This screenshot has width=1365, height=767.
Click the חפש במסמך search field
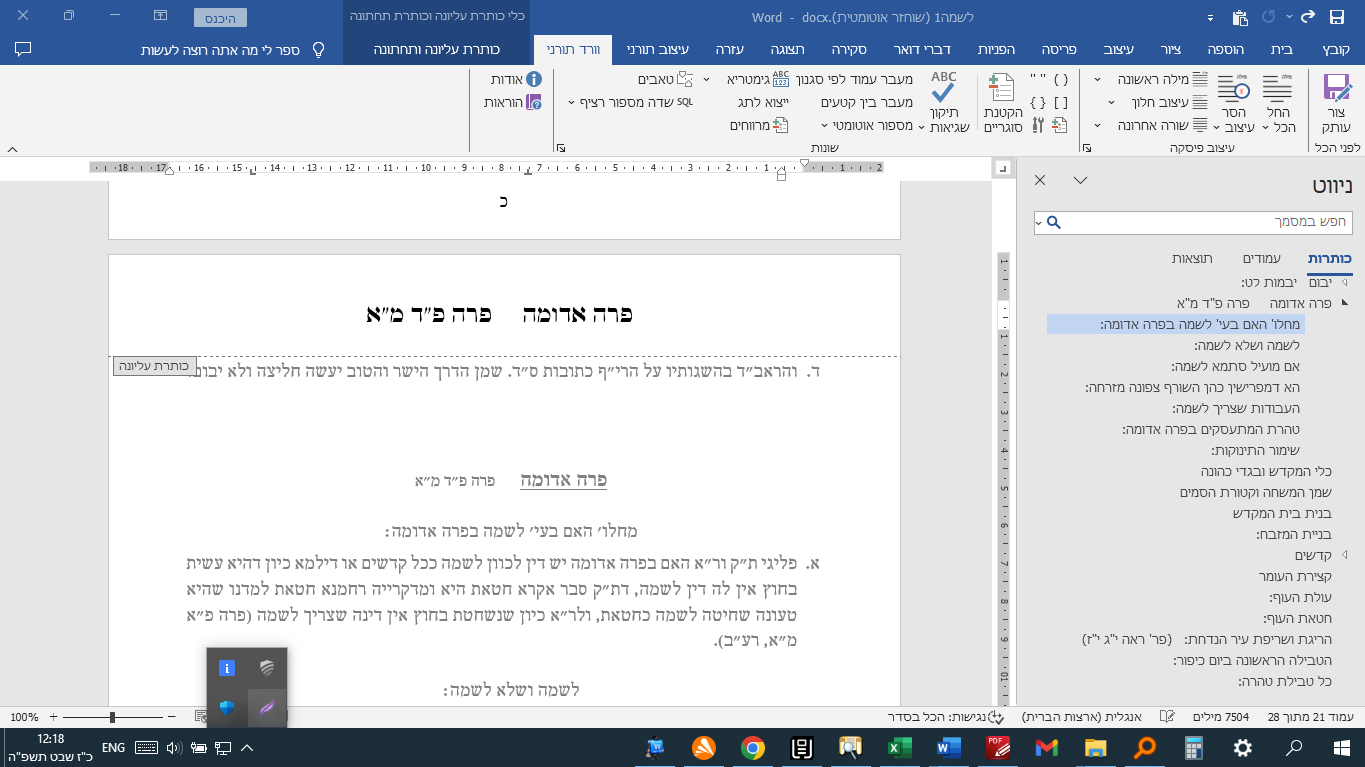[1193, 222]
